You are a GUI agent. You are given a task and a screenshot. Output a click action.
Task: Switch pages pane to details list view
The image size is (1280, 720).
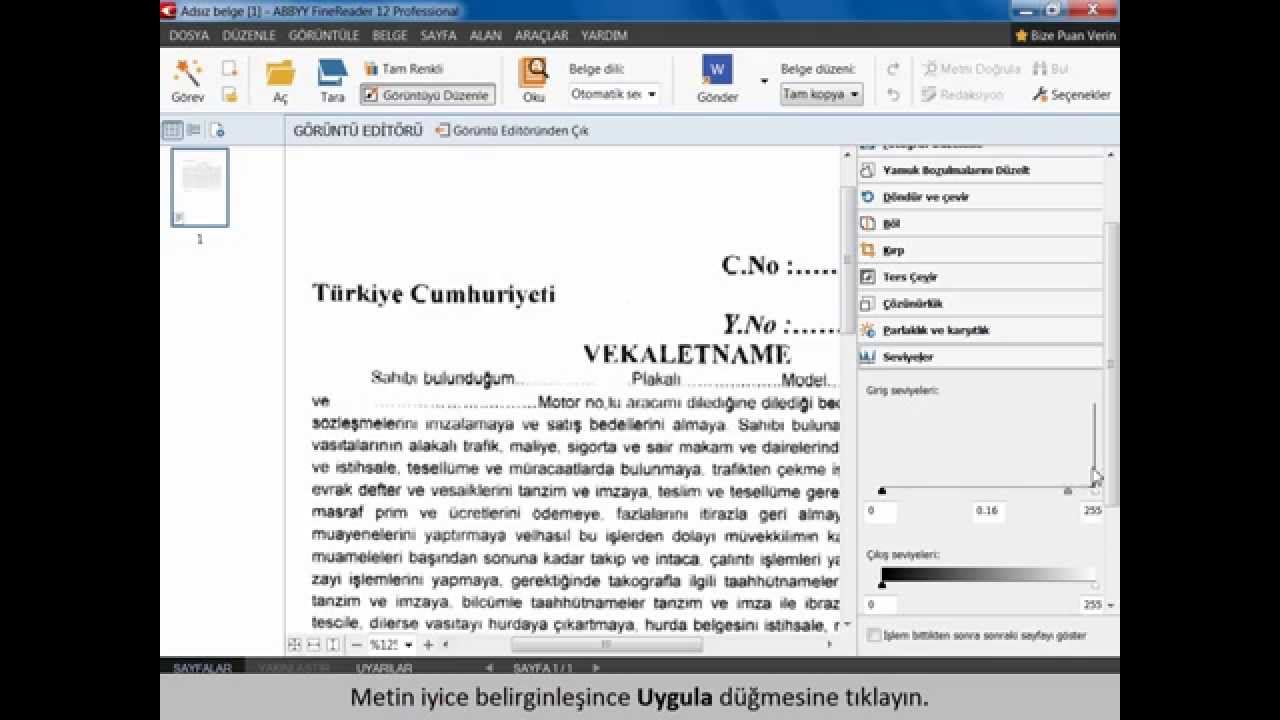point(194,130)
